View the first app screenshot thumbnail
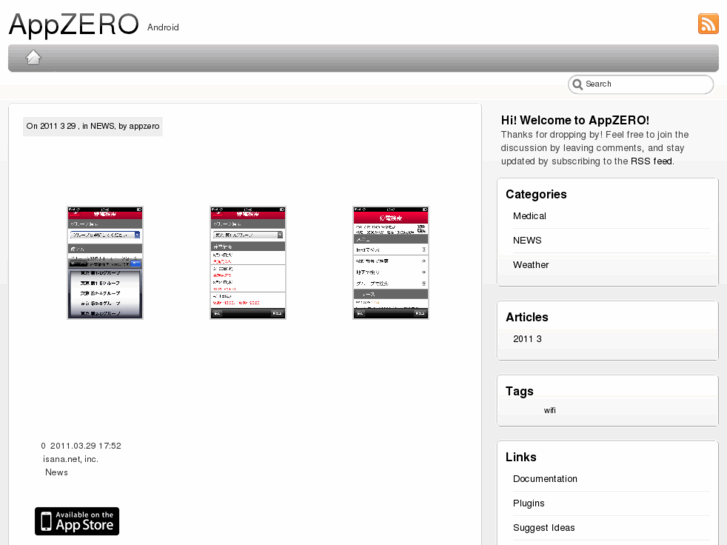 click(x=105, y=263)
